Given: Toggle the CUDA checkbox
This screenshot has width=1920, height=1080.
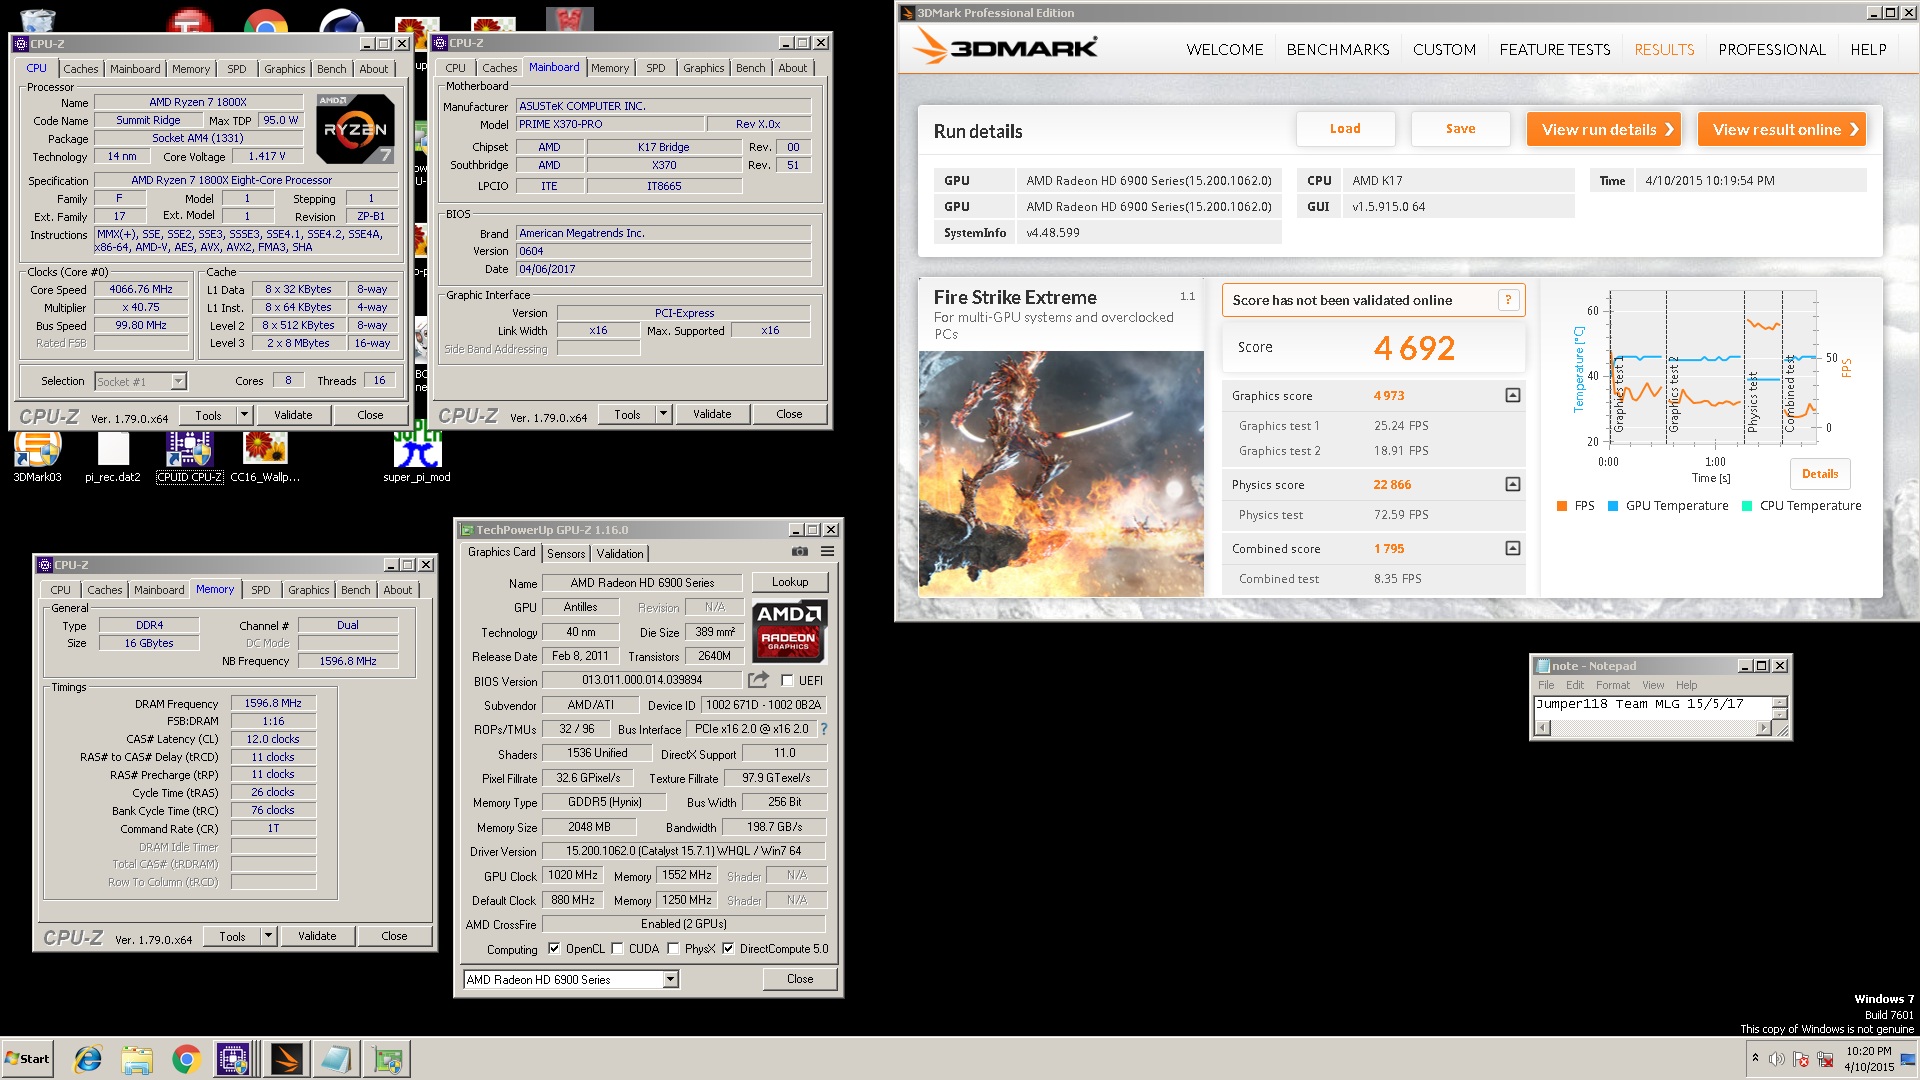Looking at the screenshot, I should (617, 949).
